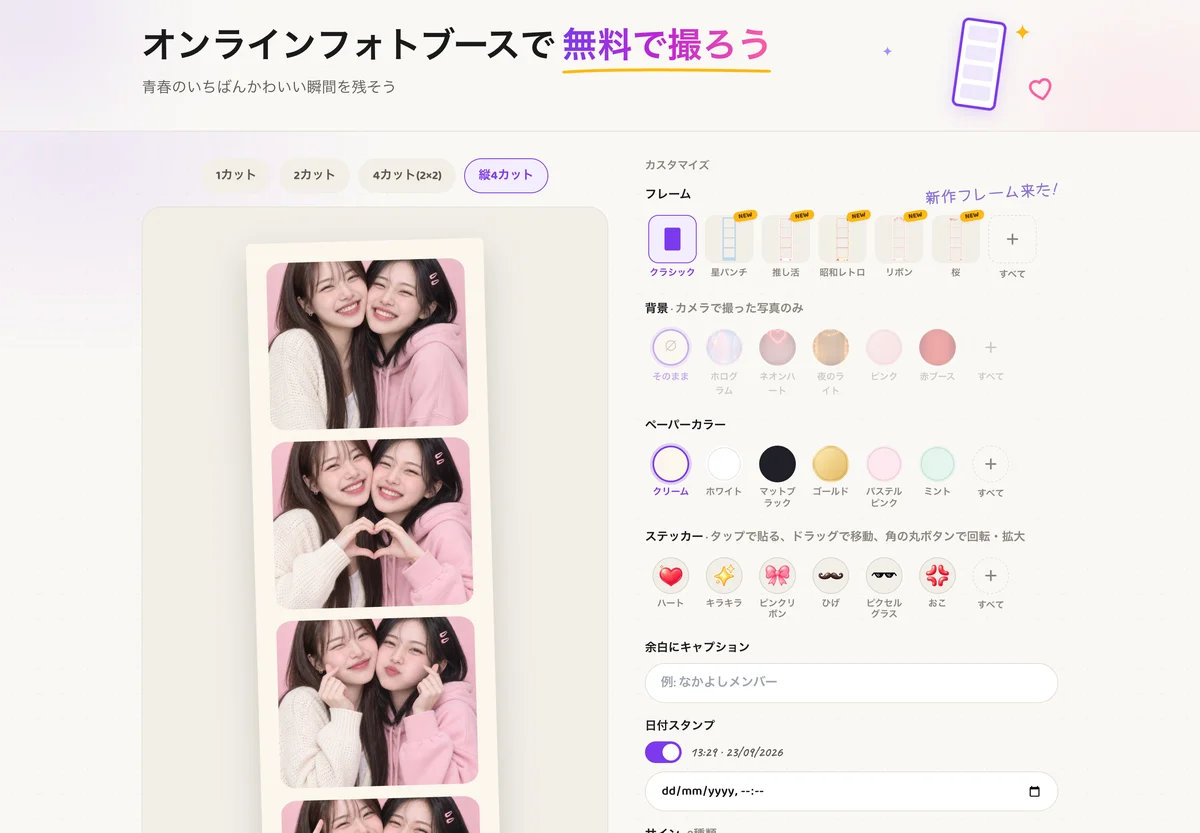Focus the 余白にキャプション text field
Screen dimensions: 1200x833
[851, 683]
